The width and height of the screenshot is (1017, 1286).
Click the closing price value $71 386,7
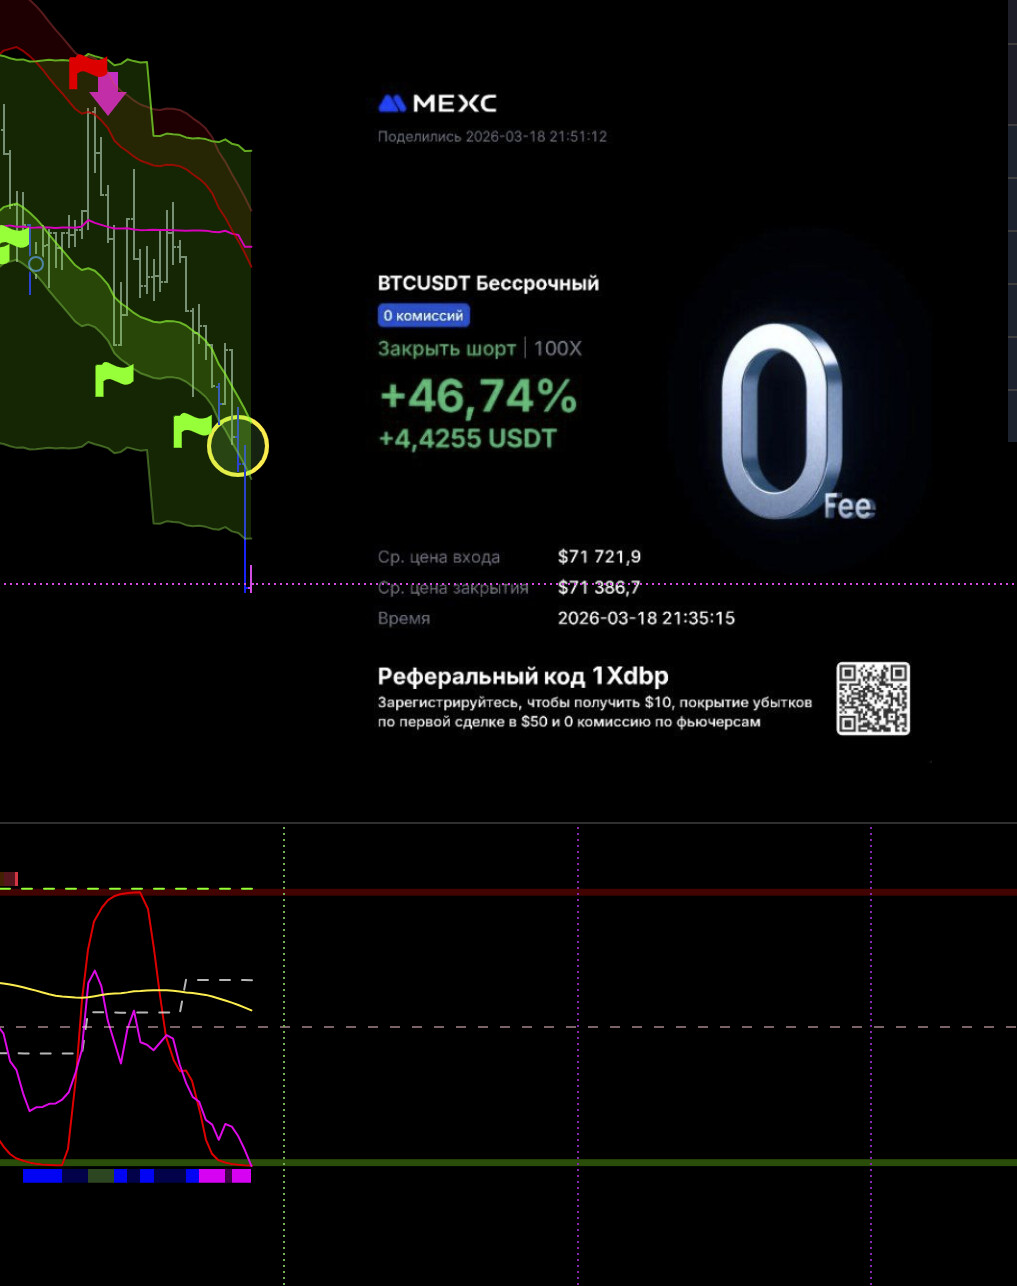coord(599,588)
